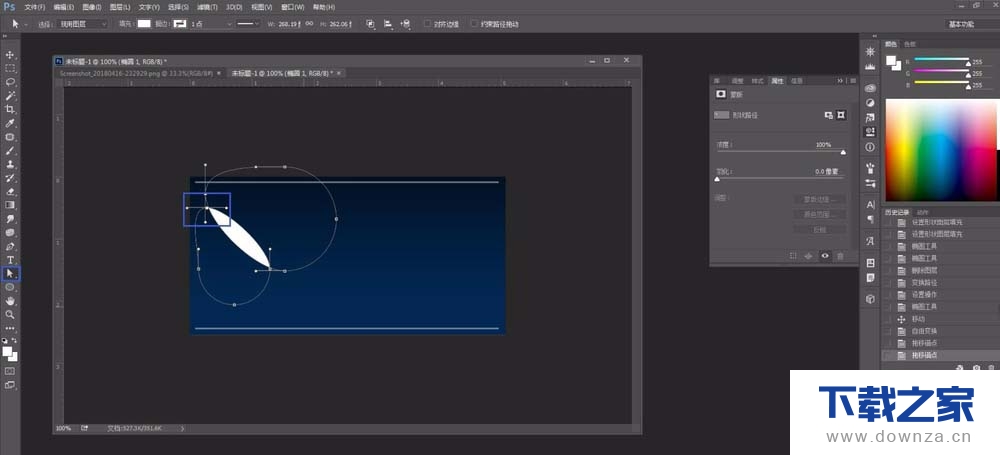1000x455 pixels.
Task: Open the 3D cube panel icon
Action: pyautogui.click(x=871, y=299)
